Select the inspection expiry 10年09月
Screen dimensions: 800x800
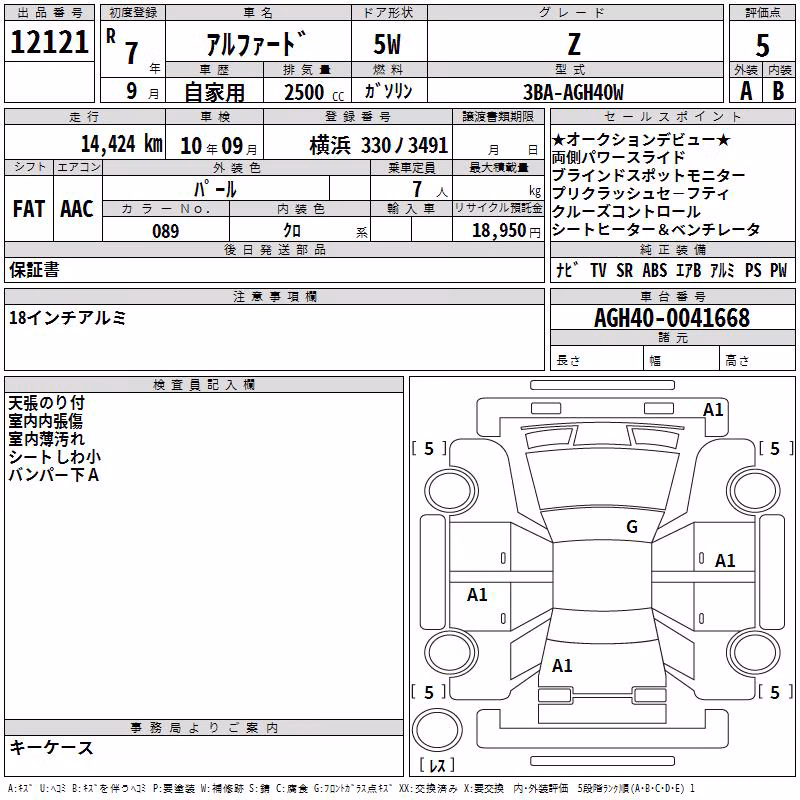(219, 146)
